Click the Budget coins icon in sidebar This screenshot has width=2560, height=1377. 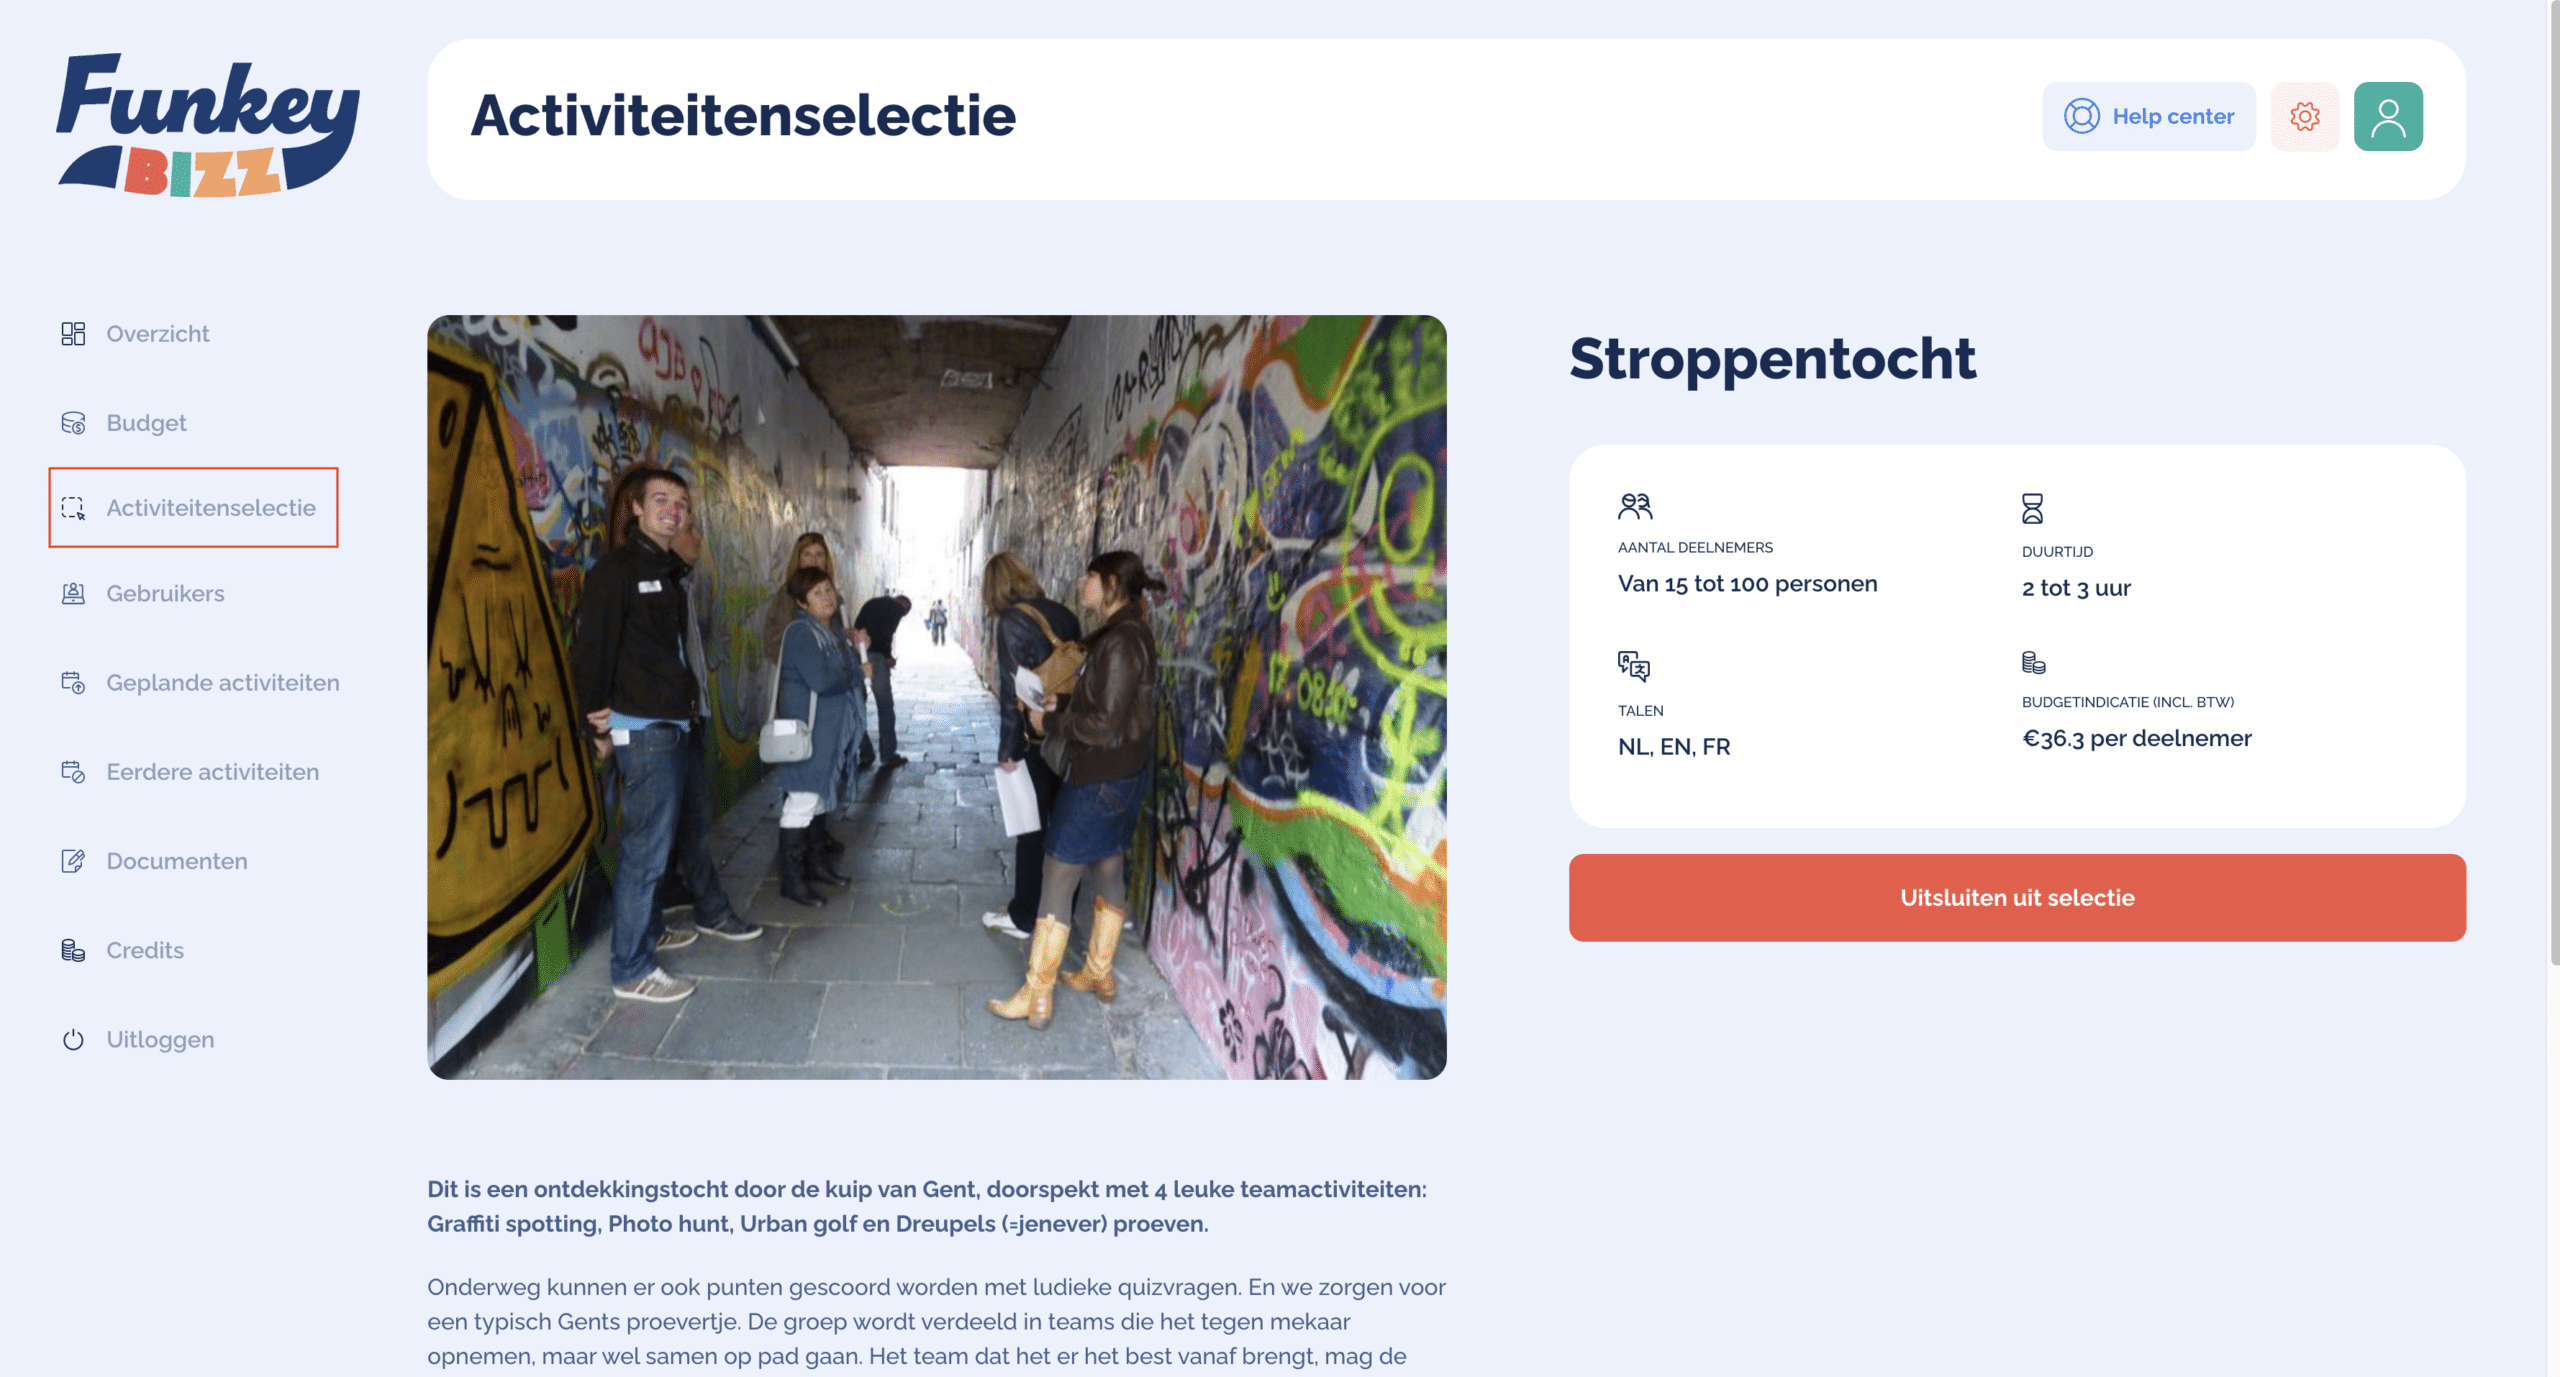[x=73, y=423]
